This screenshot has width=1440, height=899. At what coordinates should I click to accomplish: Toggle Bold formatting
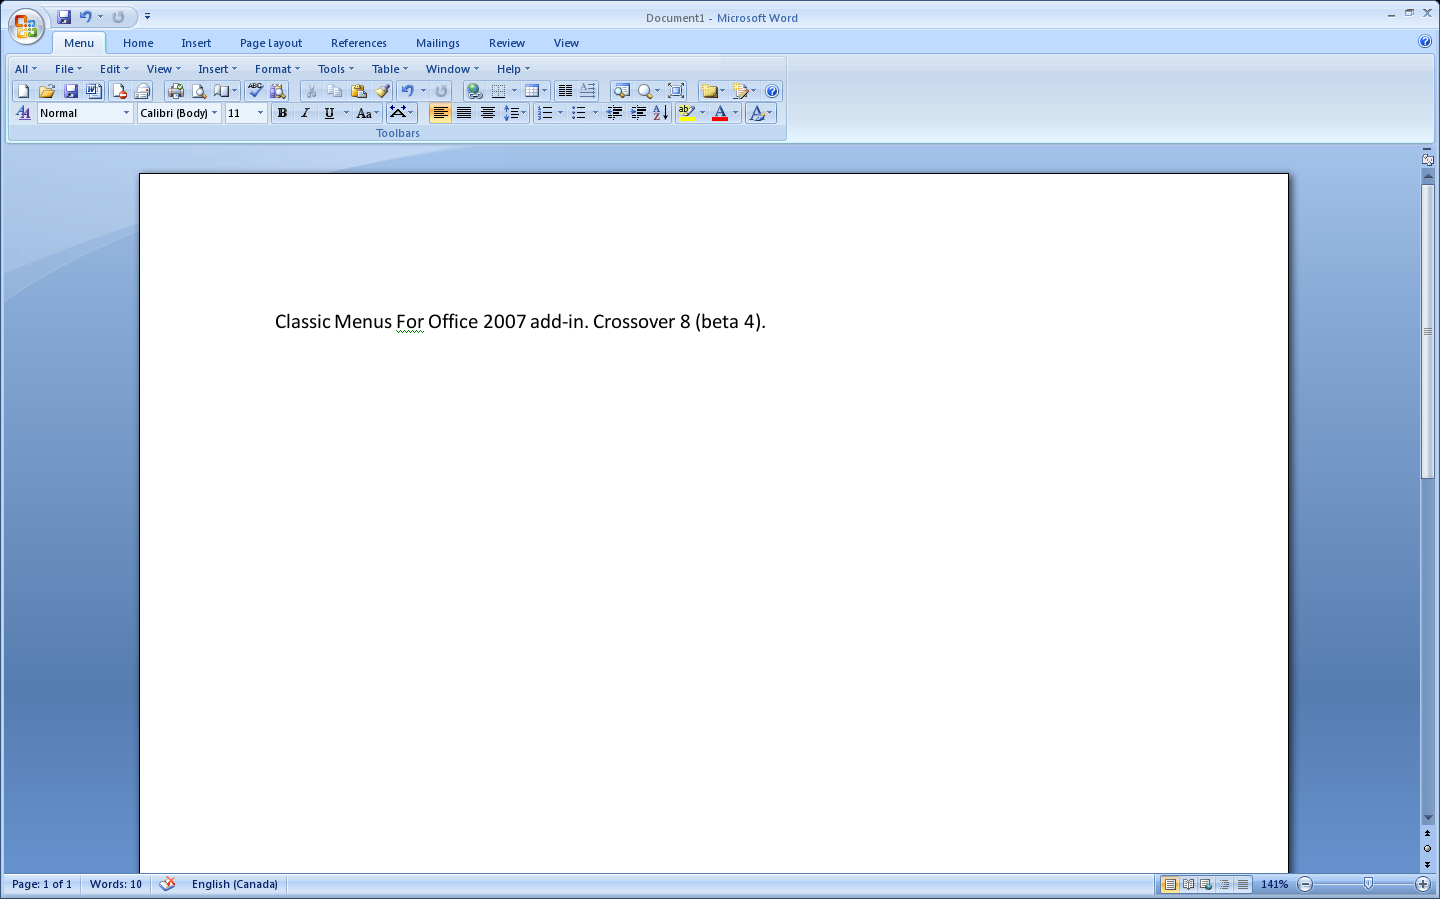pos(282,113)
